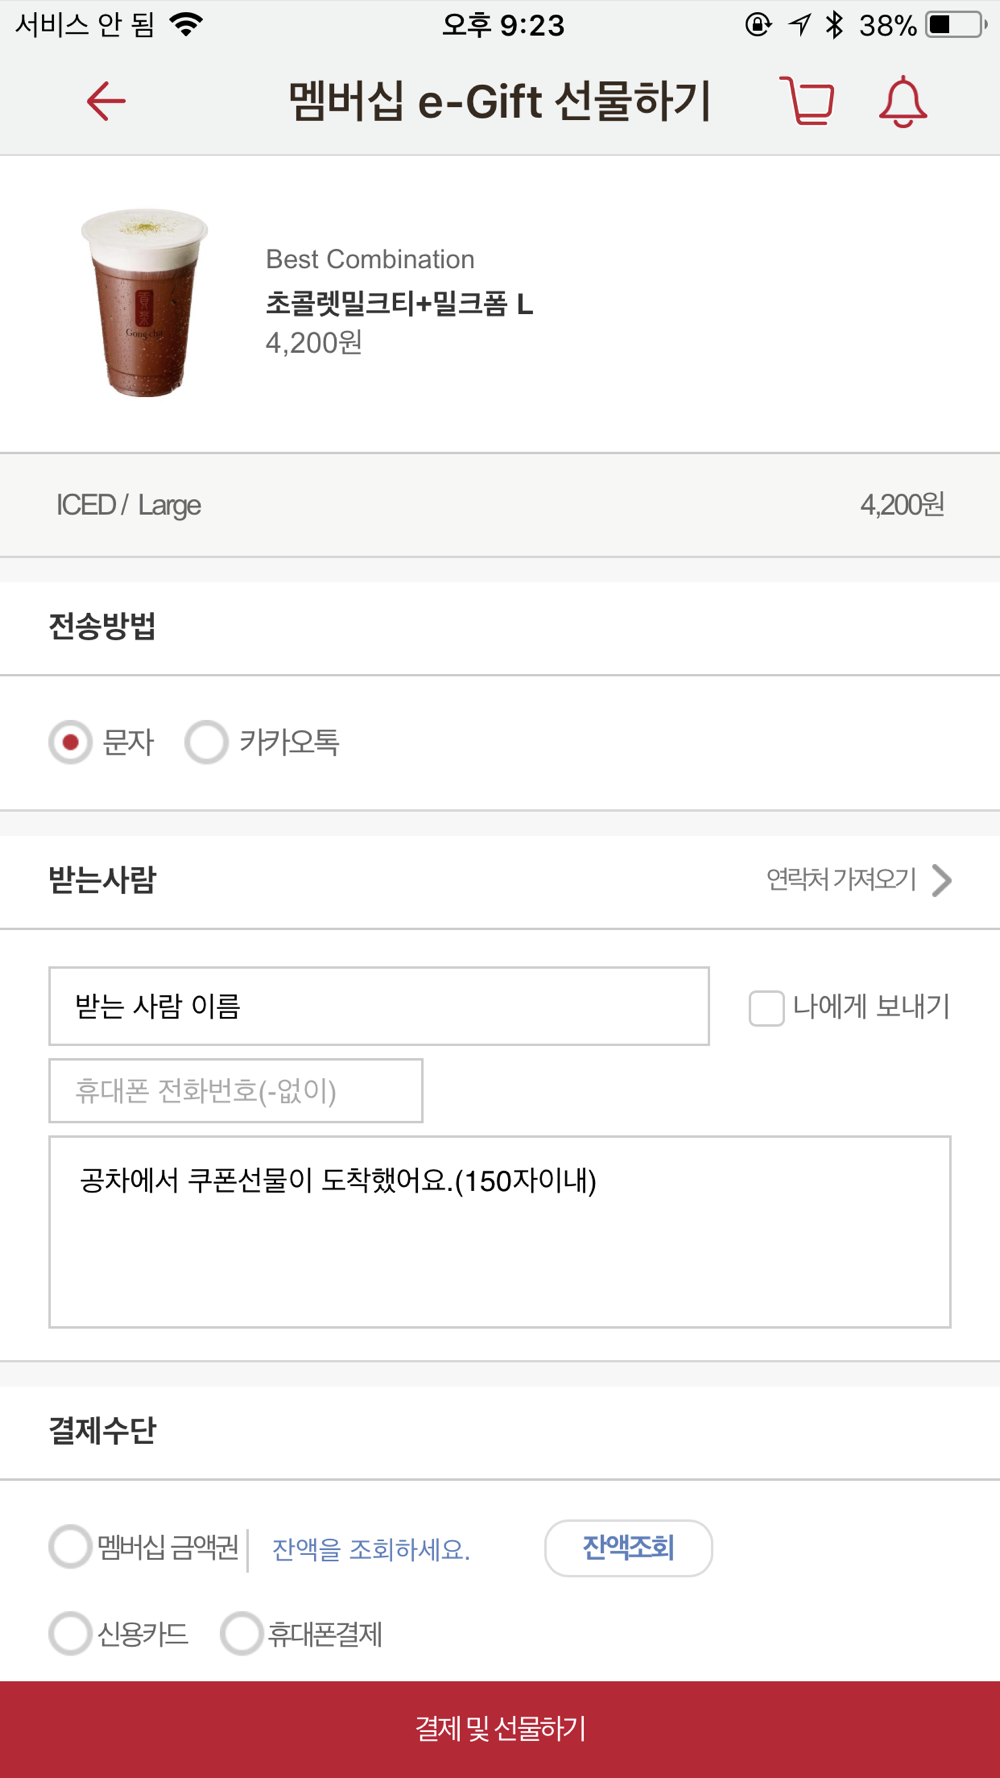Image resolution: width=1000 pixels, height=1778 pixels.
Task: Open the shopping cart
Action: (807, 101)
